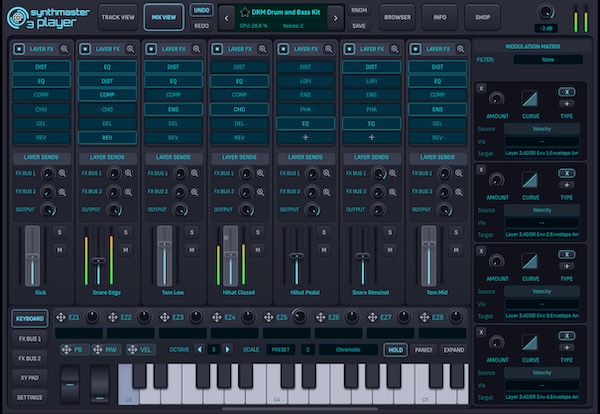Open the modulation matrix Filter dropdown
The image size is (600, 414).
[548, 60]
